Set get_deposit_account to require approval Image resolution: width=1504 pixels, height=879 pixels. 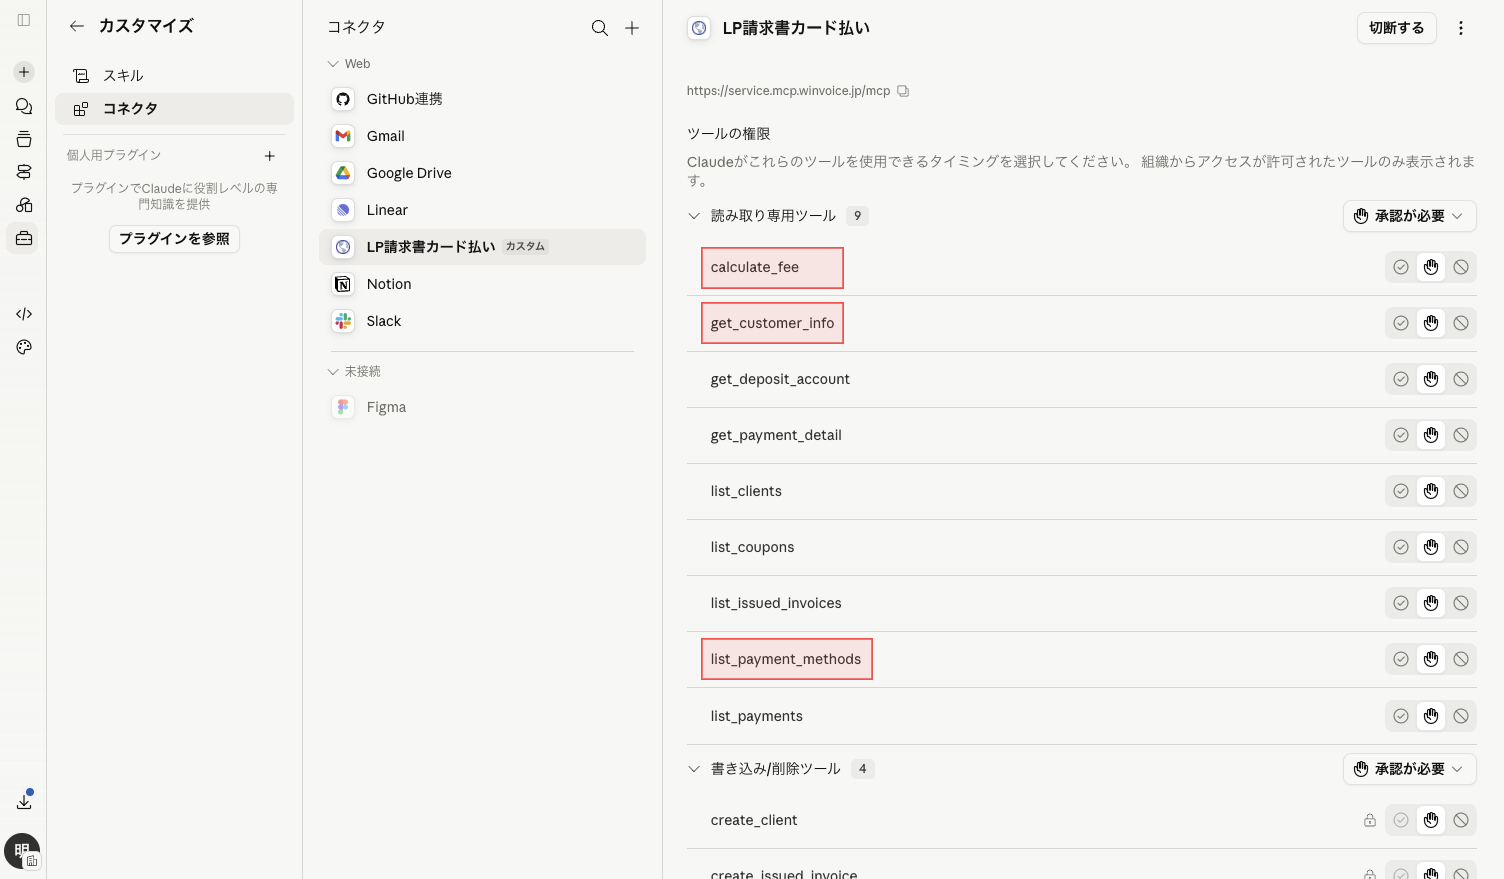click(1431, 379)
